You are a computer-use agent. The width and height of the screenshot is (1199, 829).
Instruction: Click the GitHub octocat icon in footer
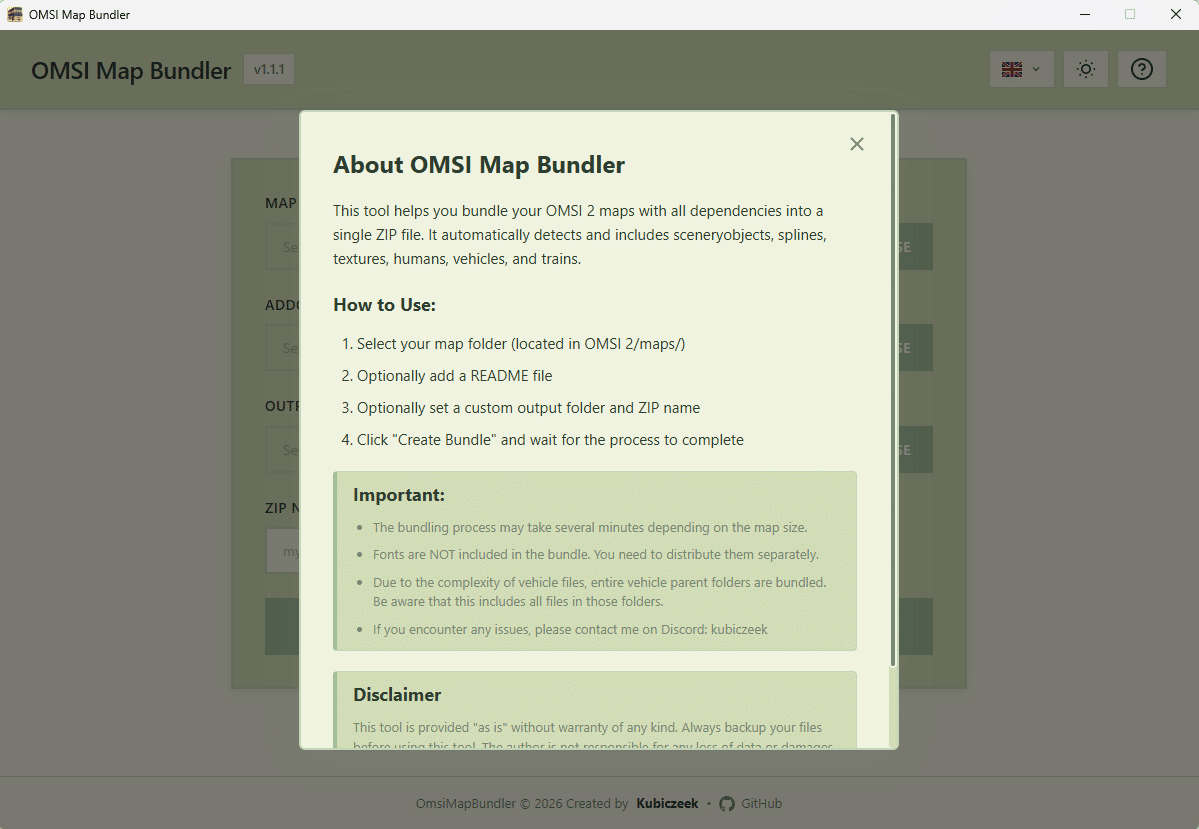point(727,804)
